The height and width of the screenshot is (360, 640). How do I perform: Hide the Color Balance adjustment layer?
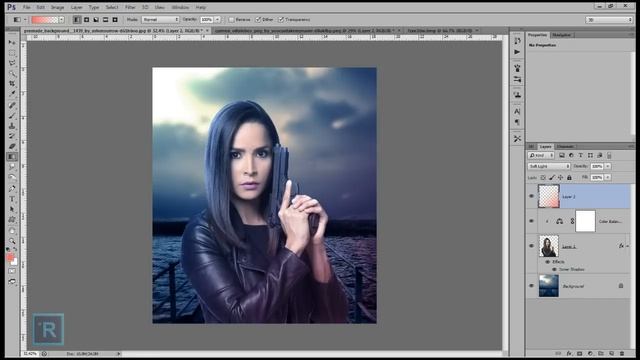pos(531,221)
